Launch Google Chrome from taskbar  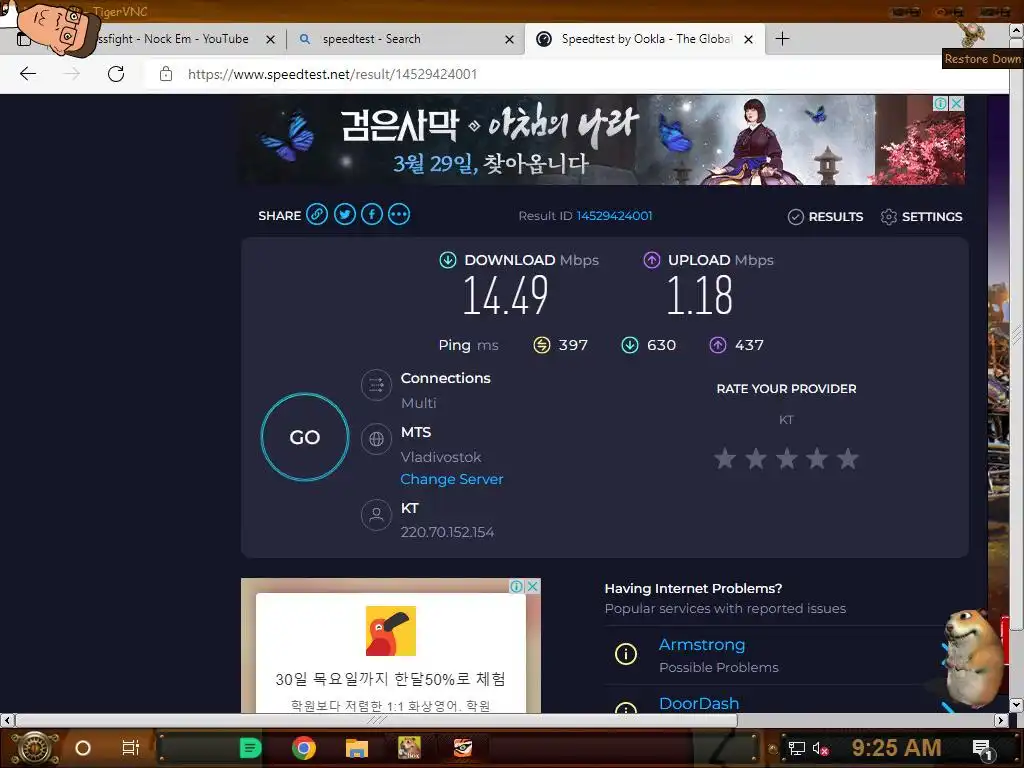coord(304,748)
